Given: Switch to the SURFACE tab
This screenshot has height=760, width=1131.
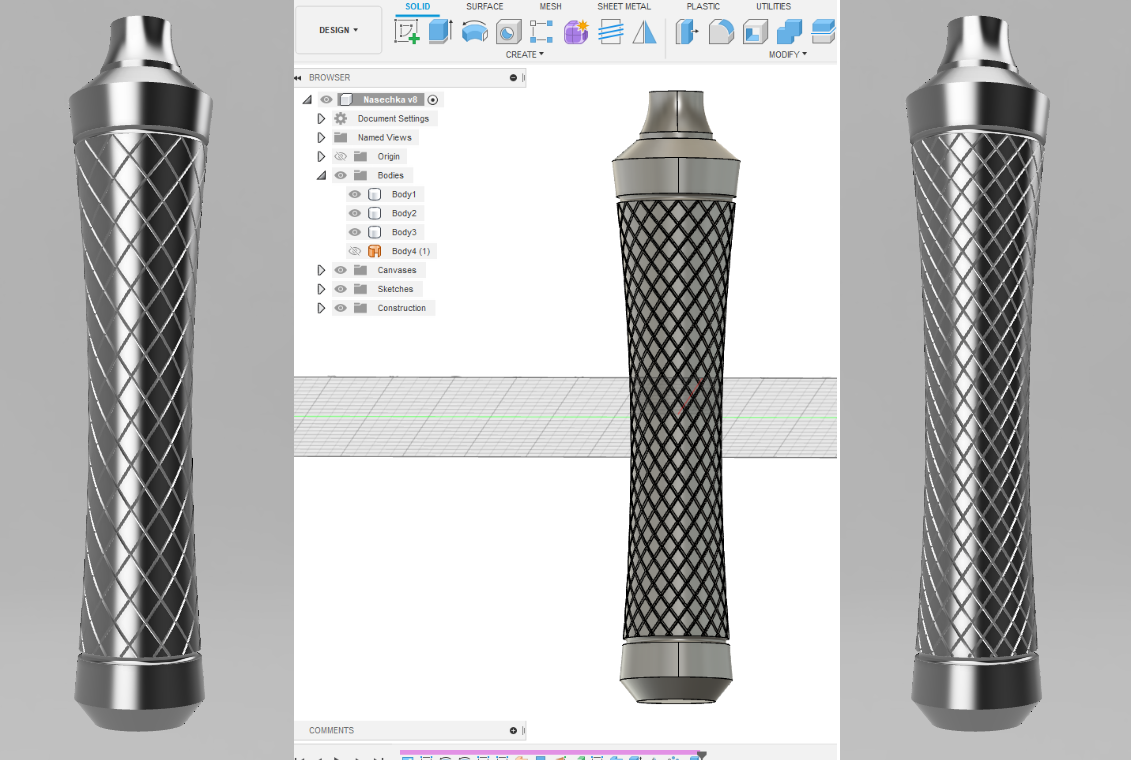Looking at the screenshot, I should pyautogui.click(x=485, y=6).
